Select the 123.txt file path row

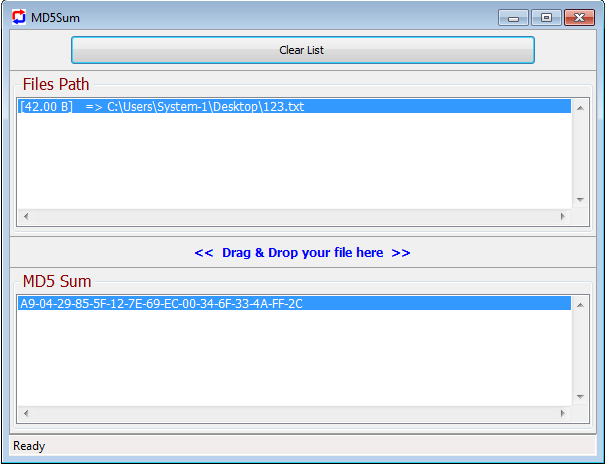(294, 106)
